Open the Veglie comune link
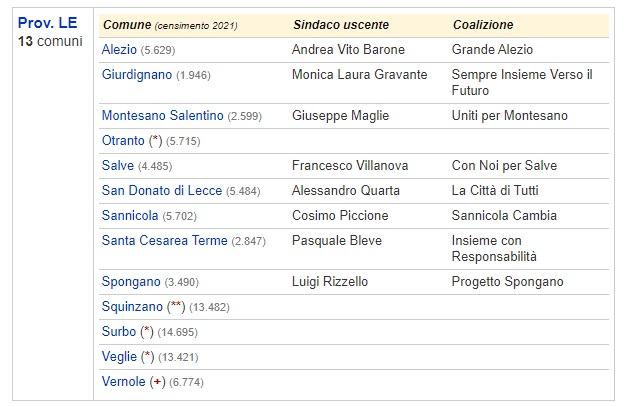The image size is (640, 407). (120, 356)
